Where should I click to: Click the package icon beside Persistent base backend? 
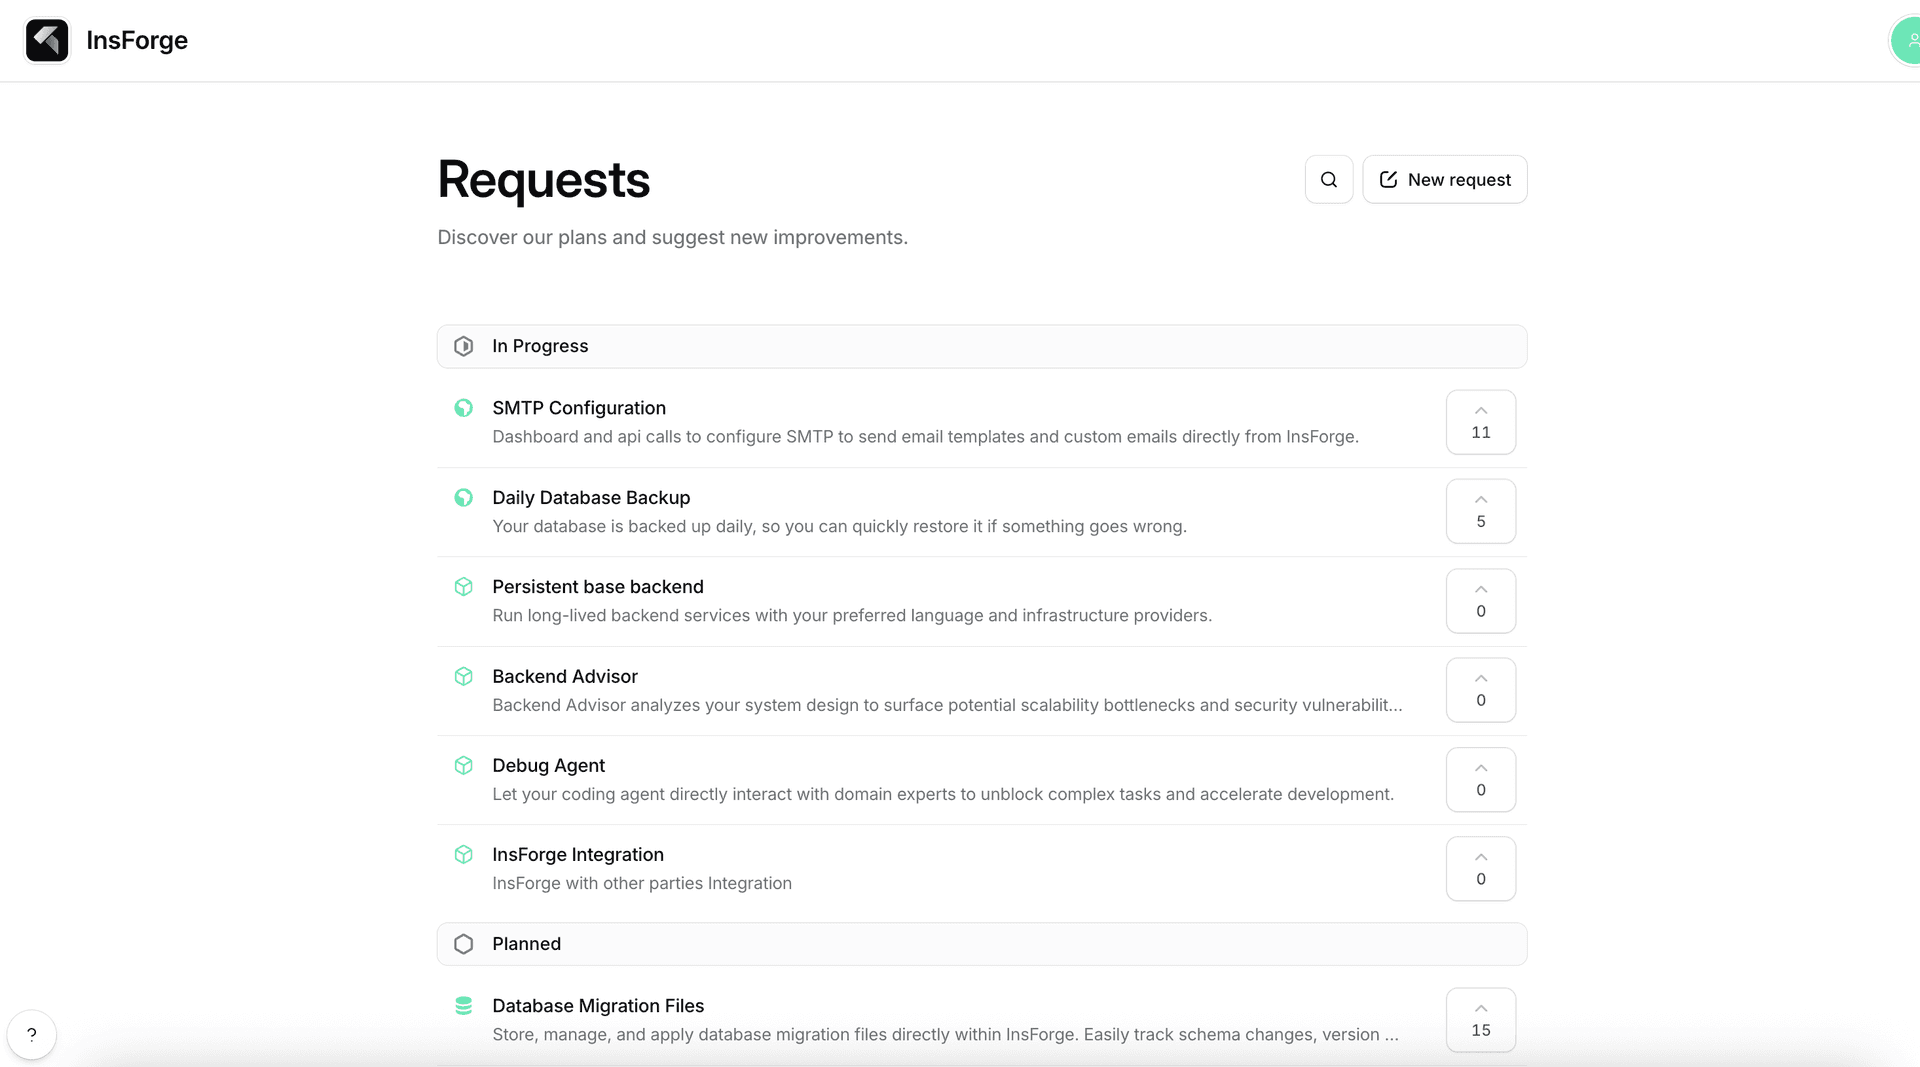[x=463, y=587]
